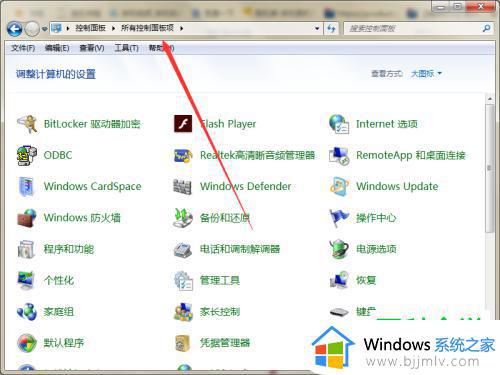Screen dimensions: 500x375
Task: Click the BitLocker 驱动器加密 link
Action: pyautogui.click(x=92, y=124)
